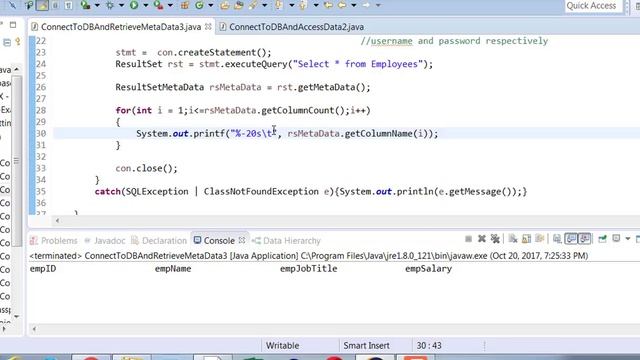Click the Clear Console icon

513,239
